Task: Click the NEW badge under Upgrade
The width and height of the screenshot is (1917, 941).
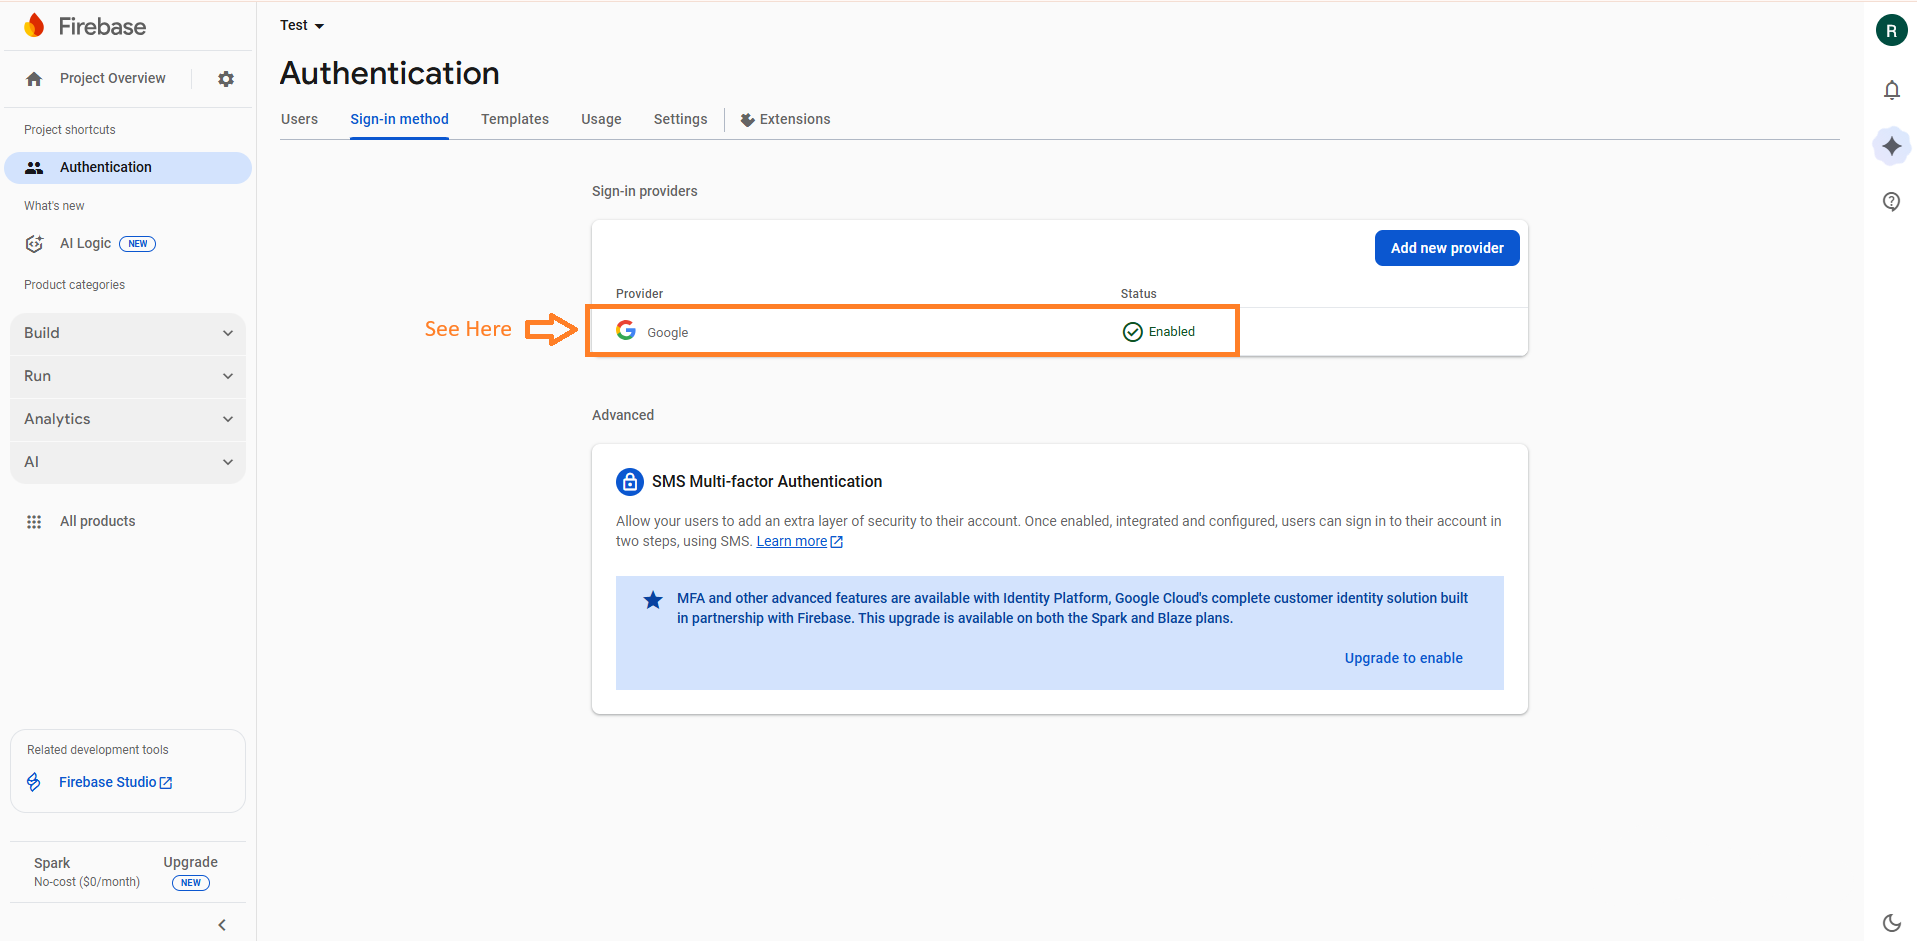Action: (191, 883)
